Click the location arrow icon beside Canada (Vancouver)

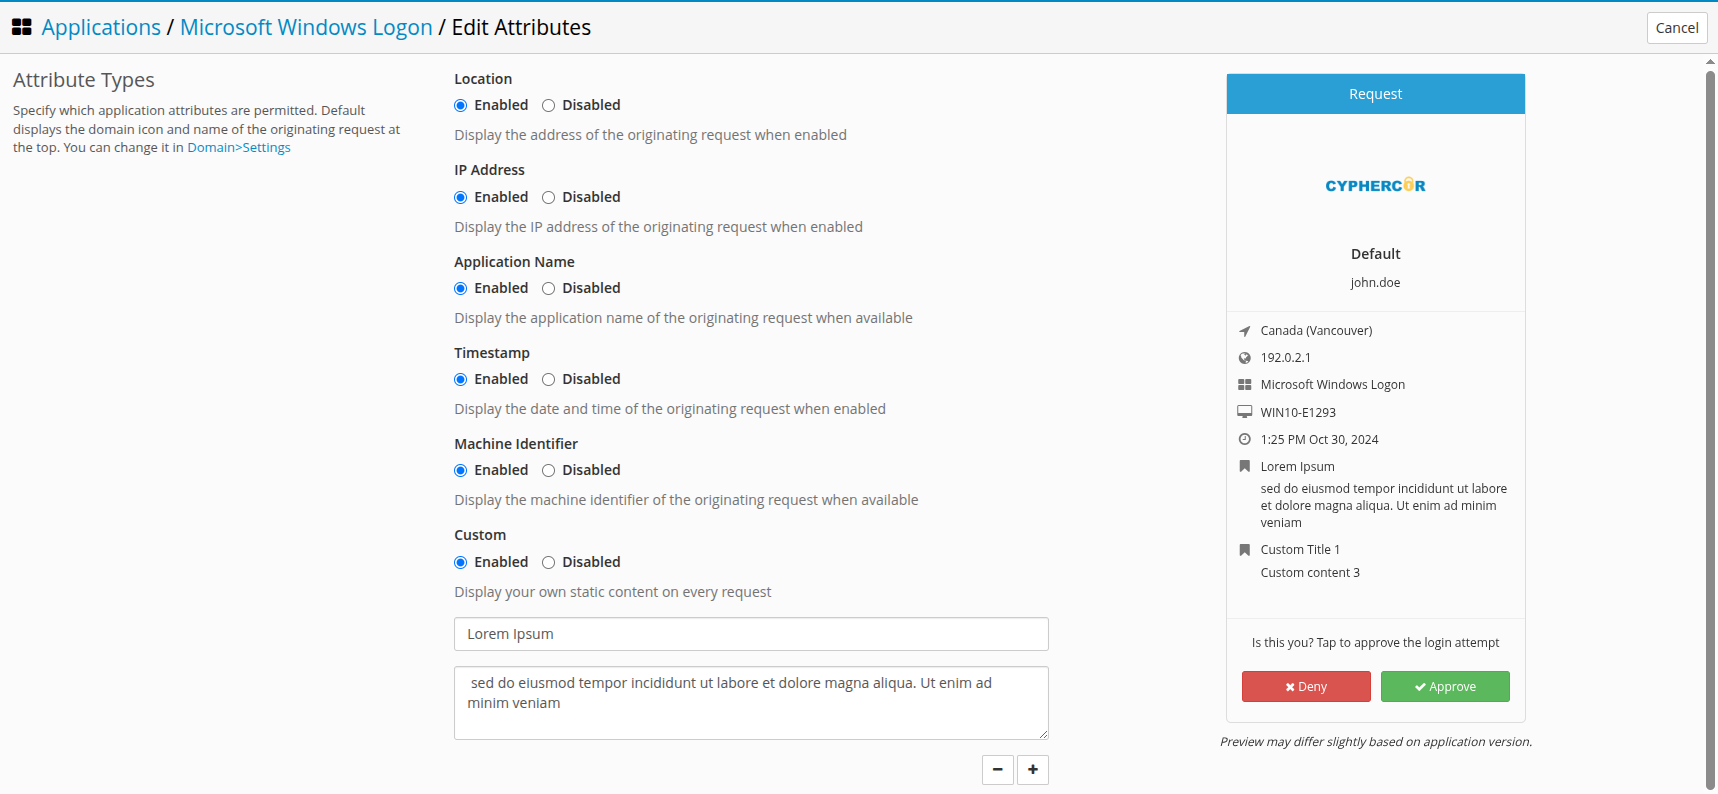[x=1245, y=331]
